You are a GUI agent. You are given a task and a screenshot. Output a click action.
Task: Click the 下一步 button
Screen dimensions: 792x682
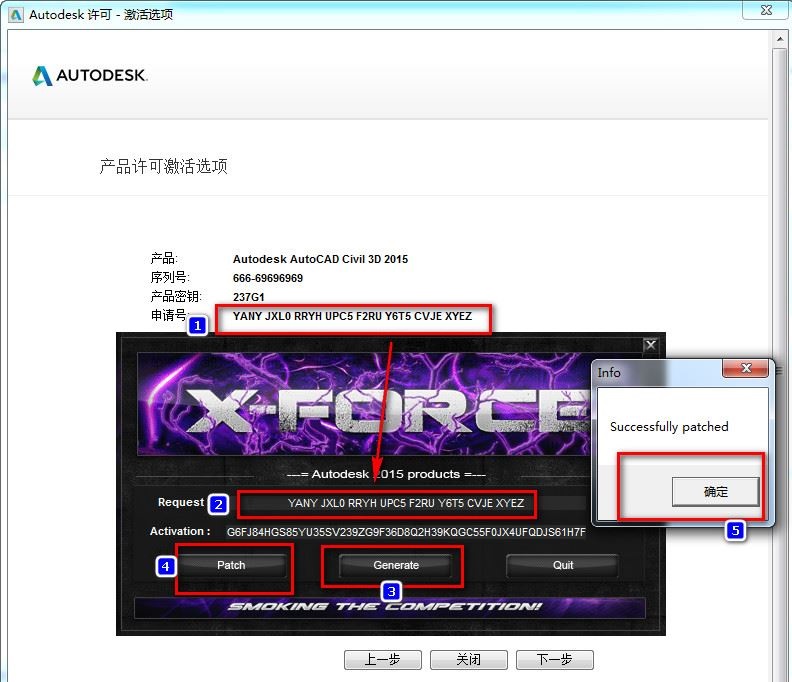(554, 659)
